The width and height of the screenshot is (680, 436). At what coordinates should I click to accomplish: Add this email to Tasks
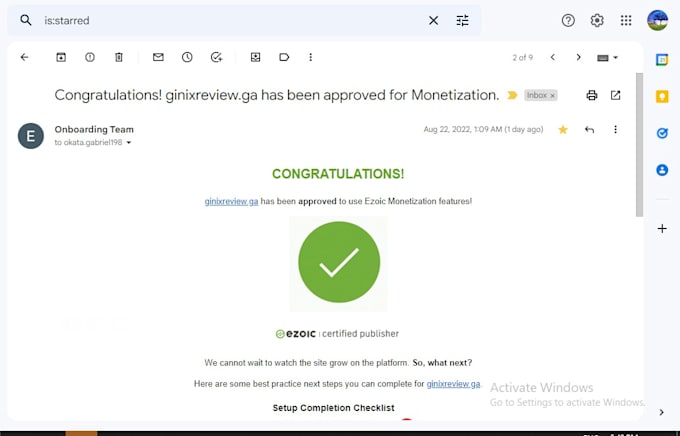pos(216,57)
